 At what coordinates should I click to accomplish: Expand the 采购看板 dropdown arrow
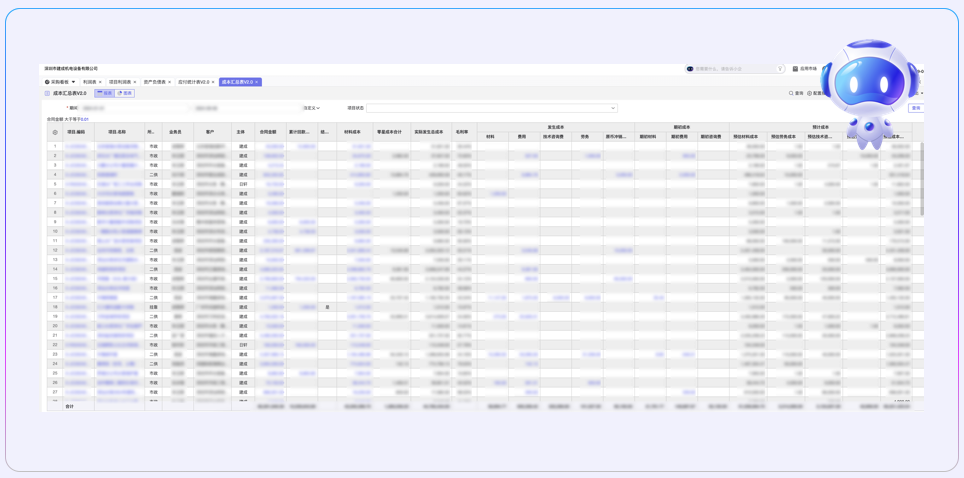click(73, 82)
